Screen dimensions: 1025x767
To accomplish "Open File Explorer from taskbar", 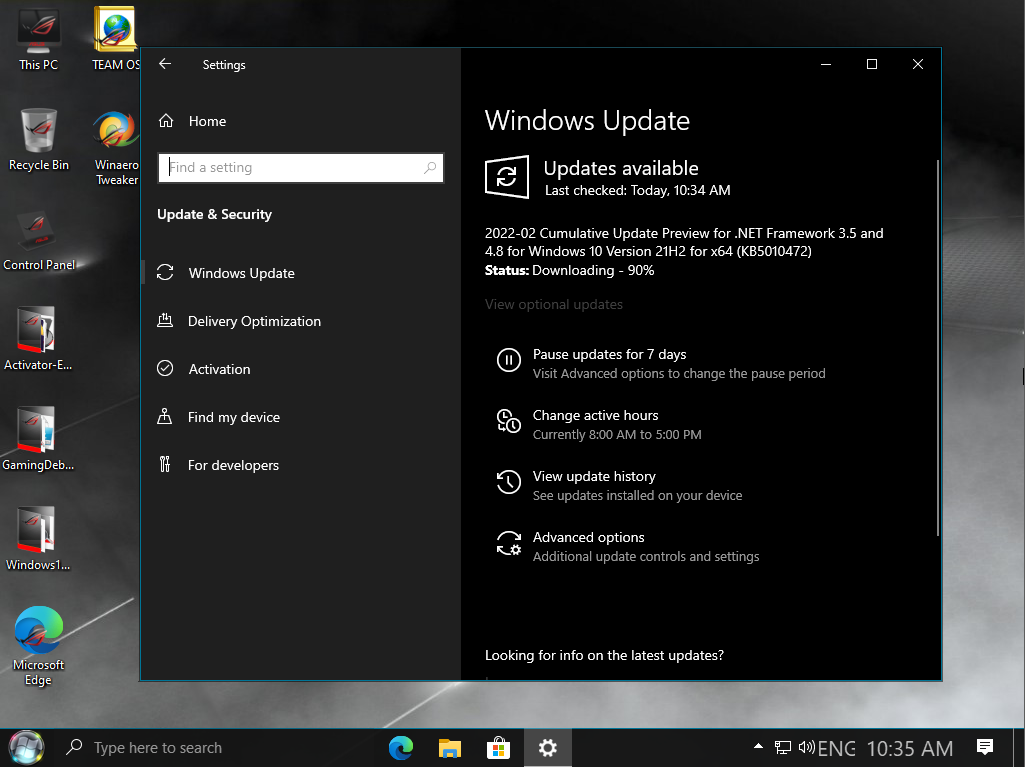I will click(x=449, y=747).
